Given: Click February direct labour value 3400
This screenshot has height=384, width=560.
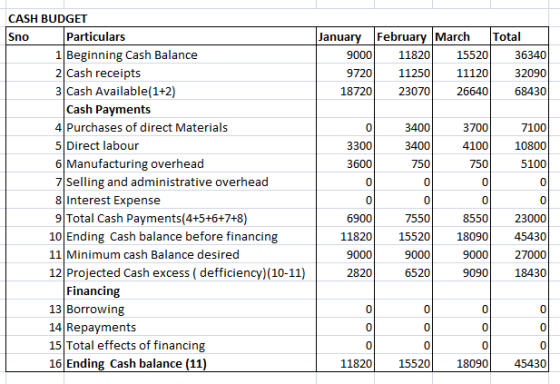Looking at the screenshot, I should pos(404,146).
